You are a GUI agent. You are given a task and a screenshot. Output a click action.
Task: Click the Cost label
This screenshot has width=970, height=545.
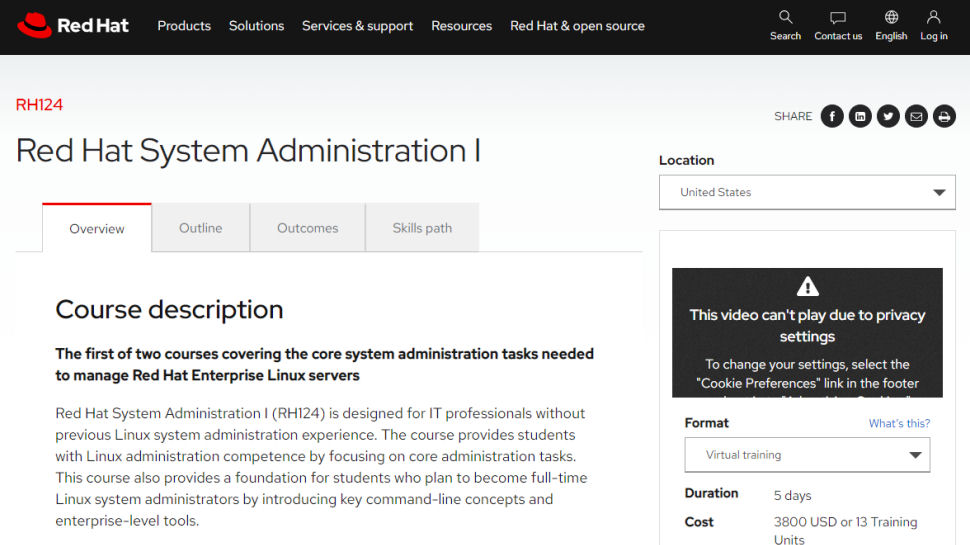click(698, 522)
